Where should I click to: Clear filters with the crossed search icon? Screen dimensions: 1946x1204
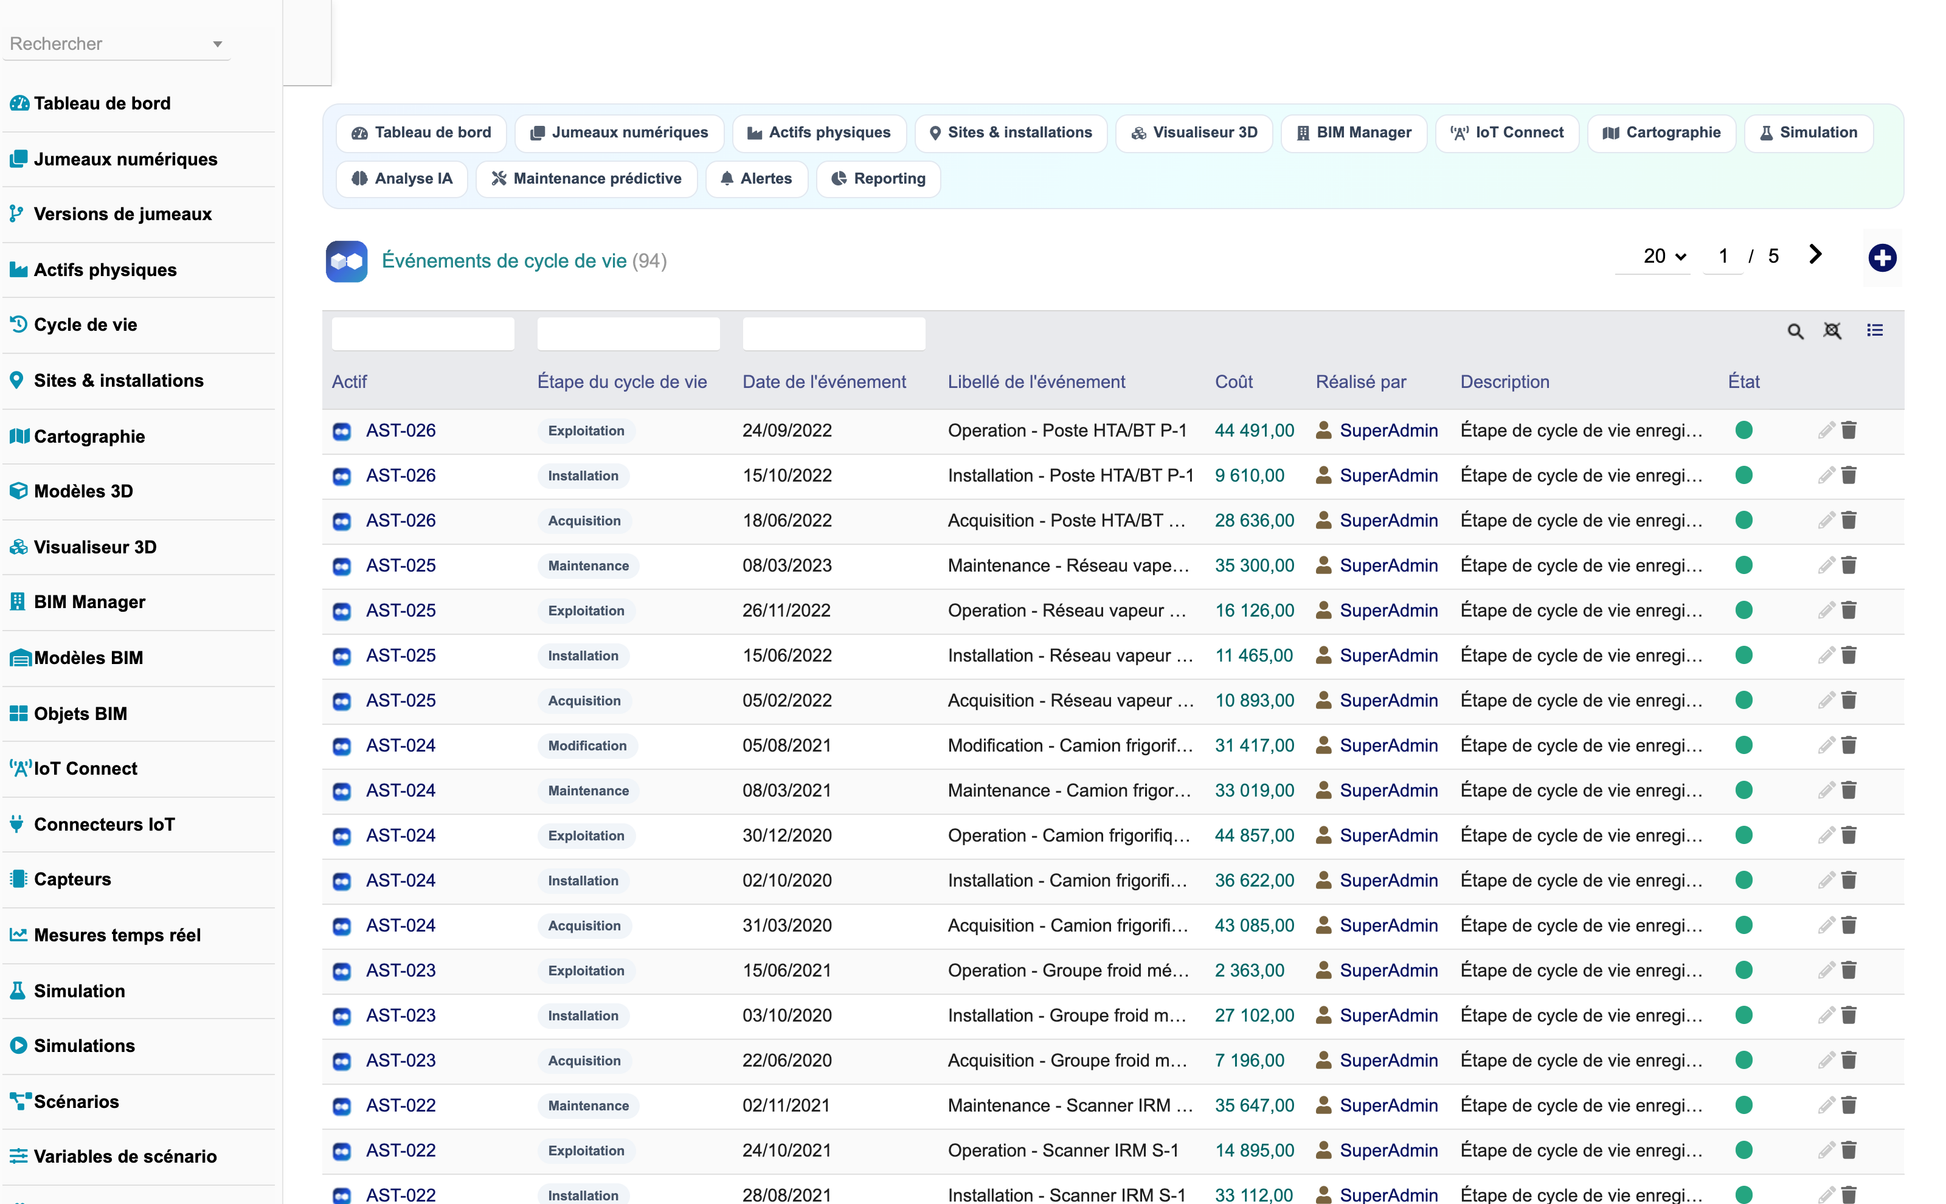click(1832, 331)
